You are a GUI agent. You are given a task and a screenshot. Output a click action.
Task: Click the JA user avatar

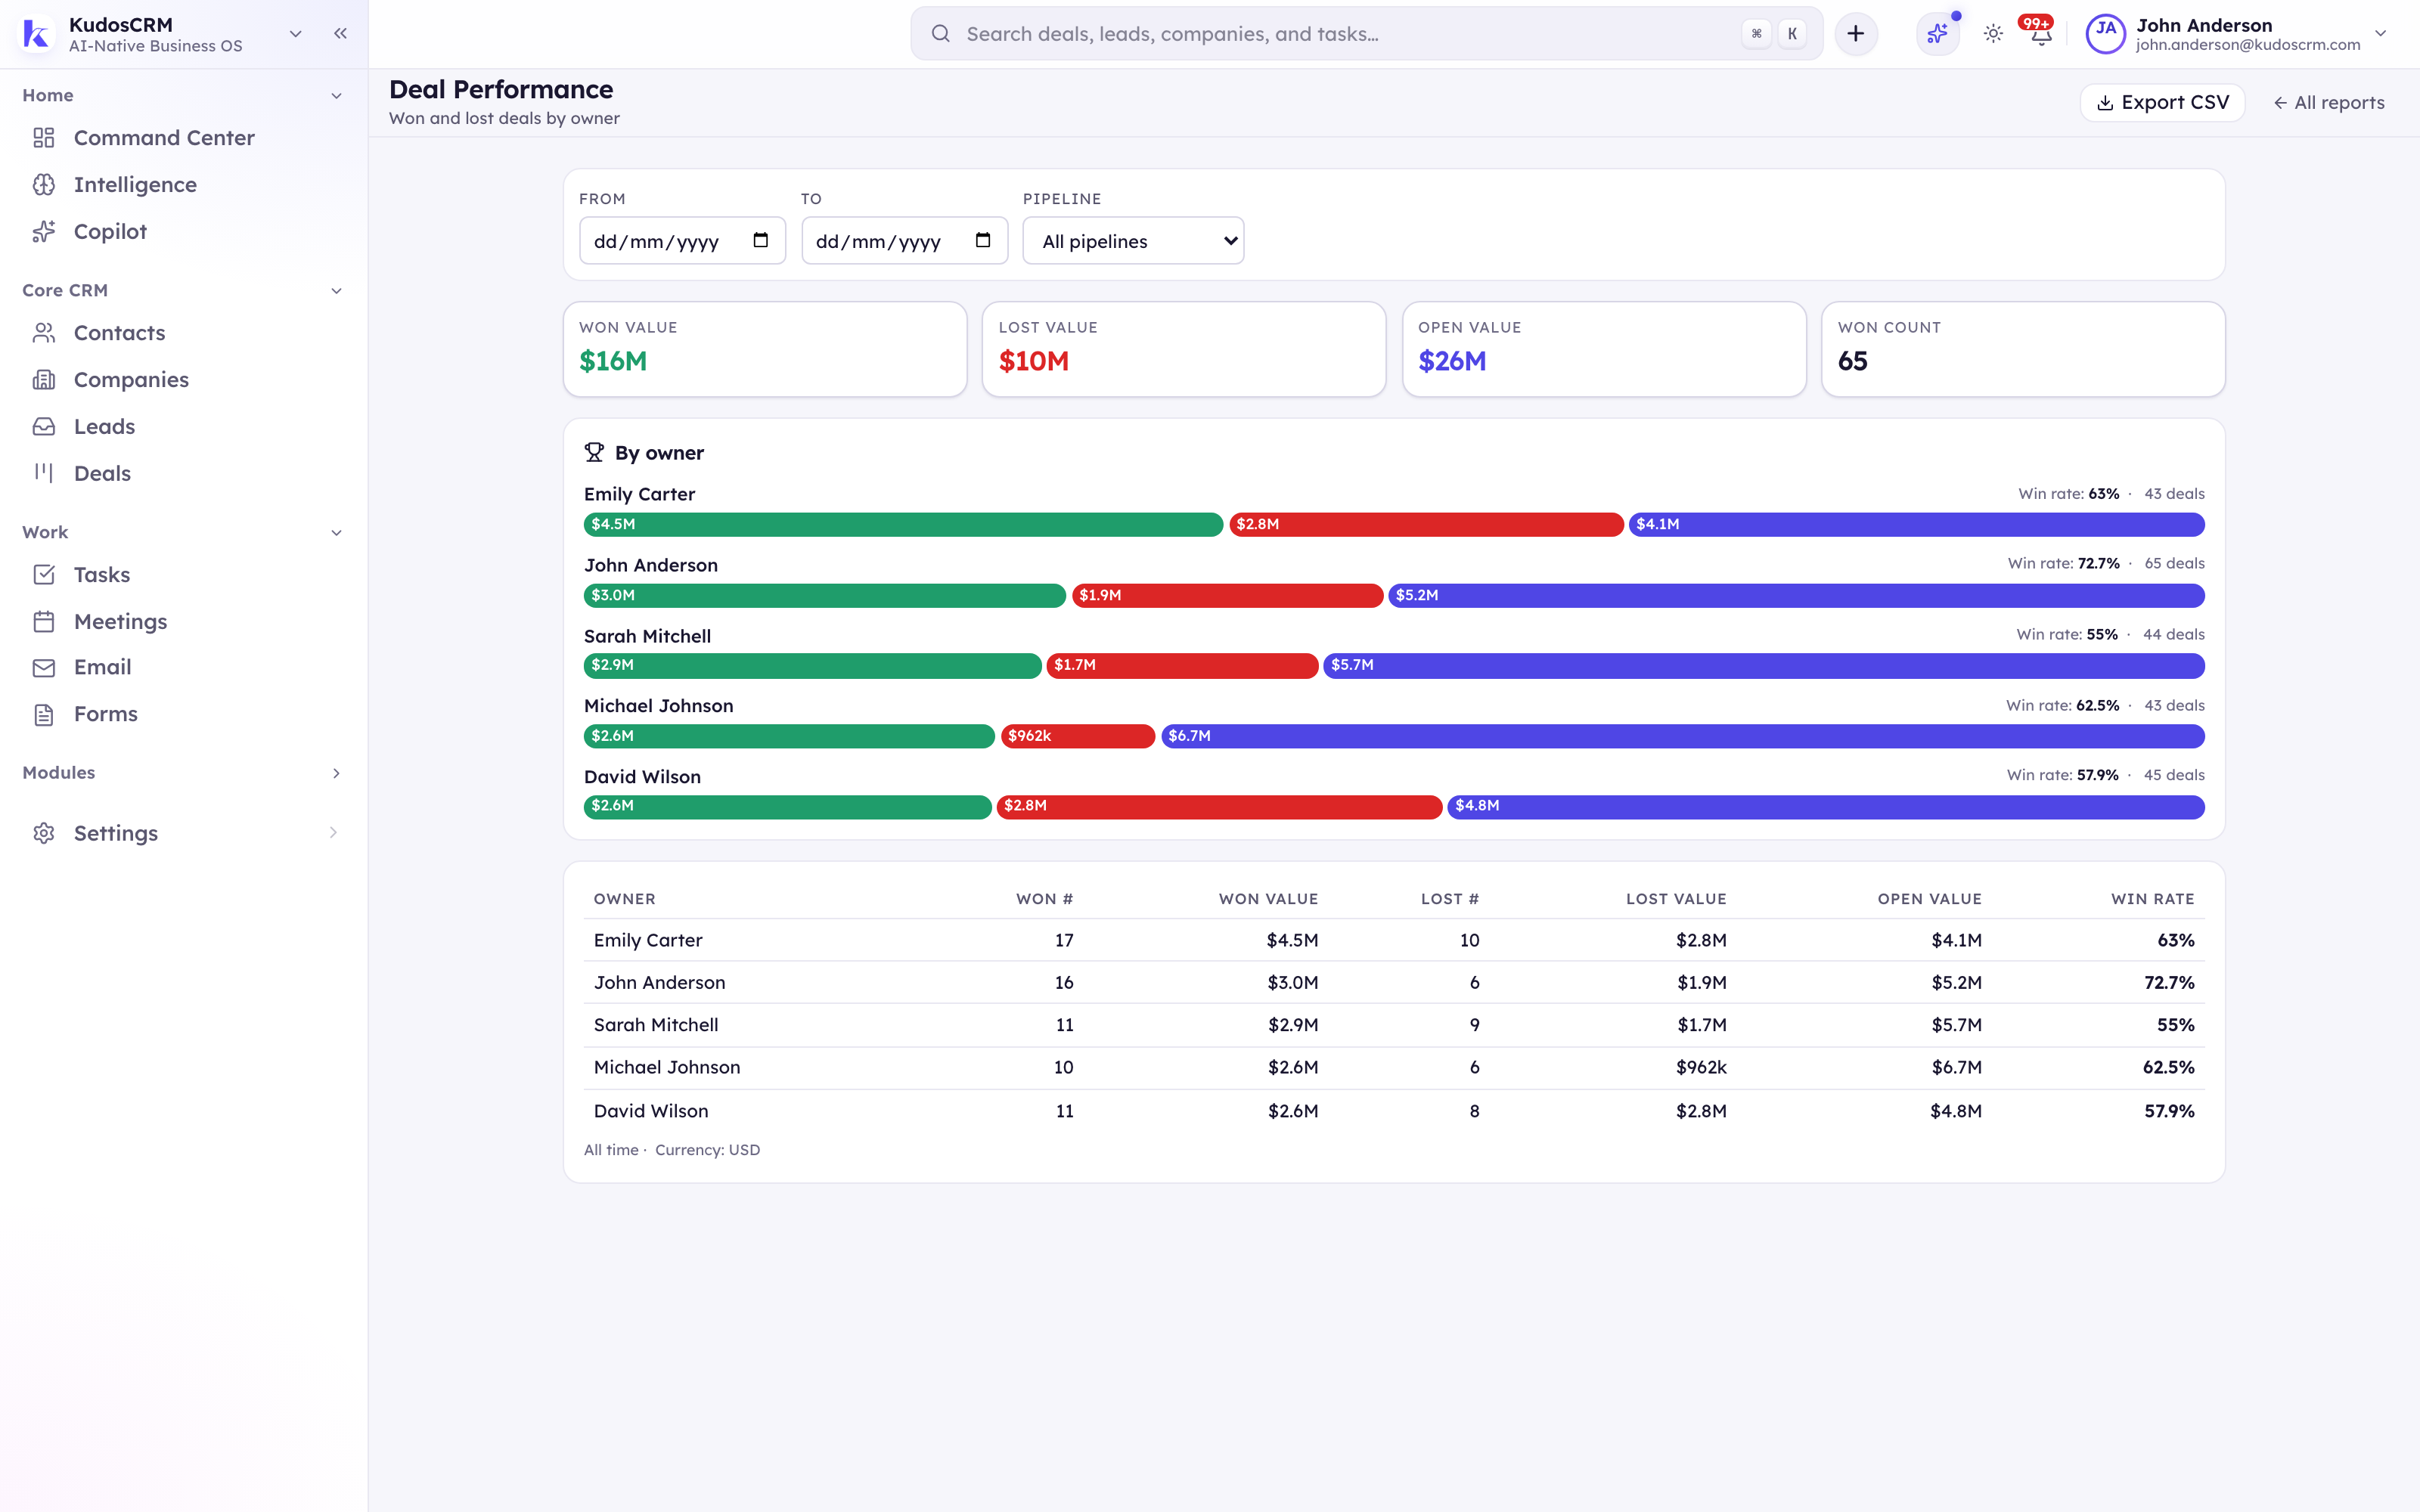[x=2106, y=34]
